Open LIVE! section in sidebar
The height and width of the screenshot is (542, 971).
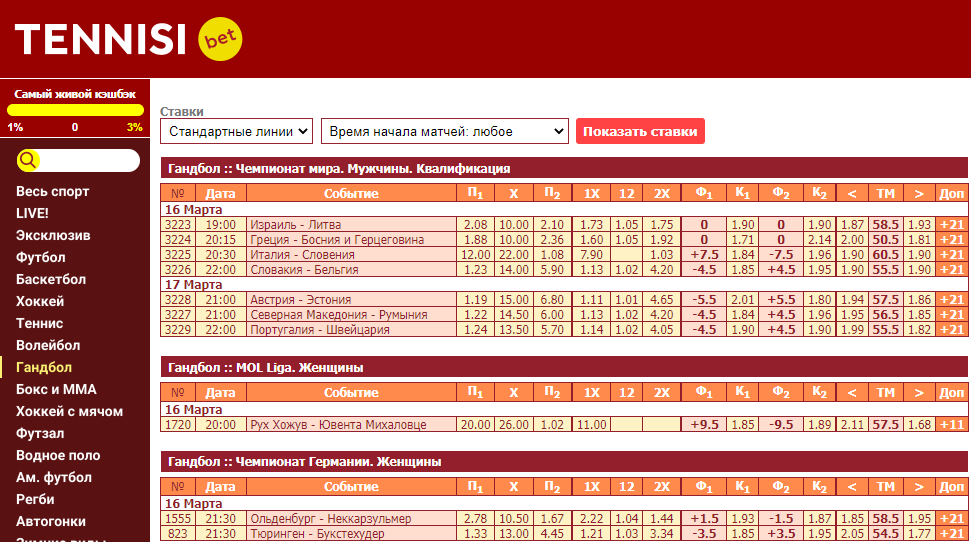pos(32,213)
